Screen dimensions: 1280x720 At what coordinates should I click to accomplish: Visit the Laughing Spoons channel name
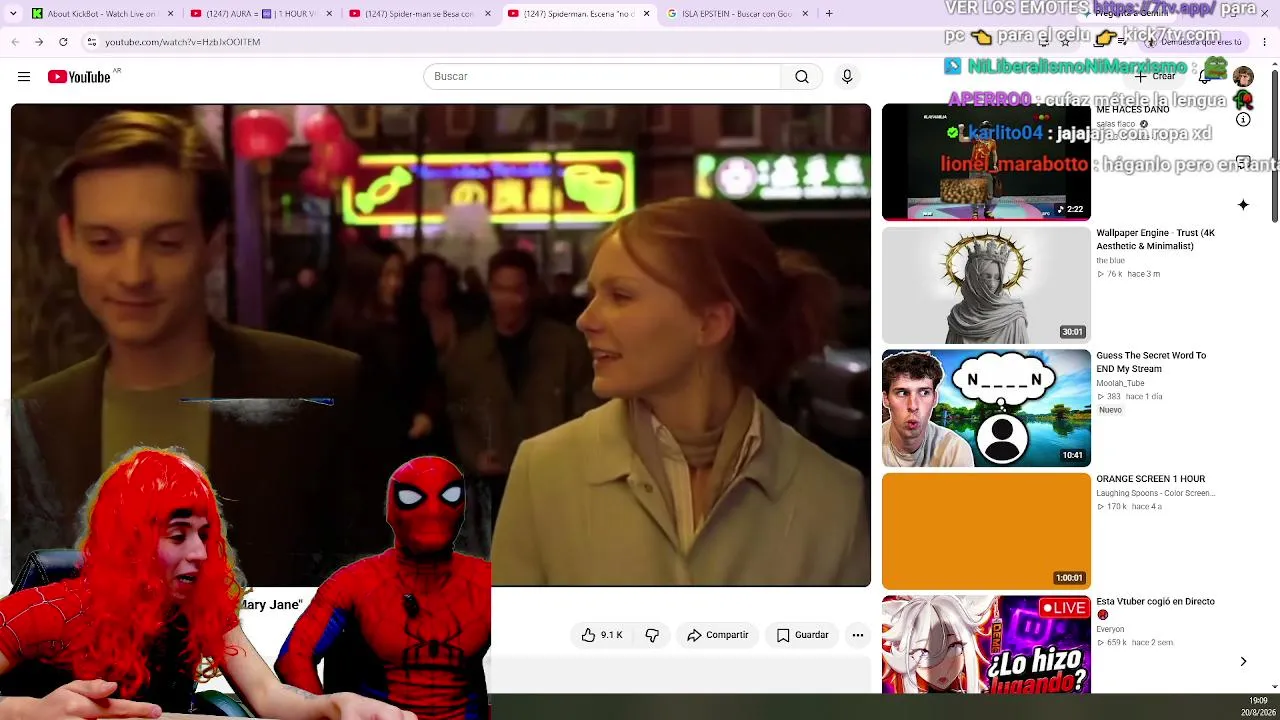coord(1155,493)
